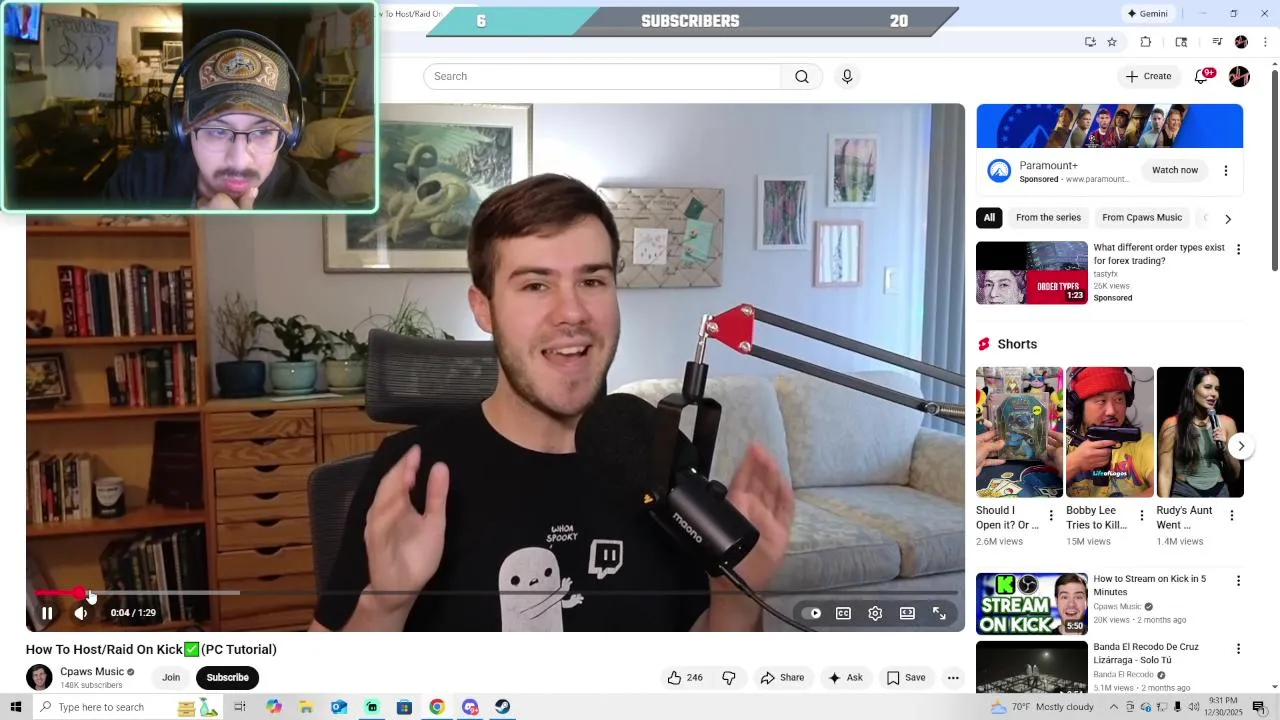Open Should I Open it Short

click(x=1019, y=432)
